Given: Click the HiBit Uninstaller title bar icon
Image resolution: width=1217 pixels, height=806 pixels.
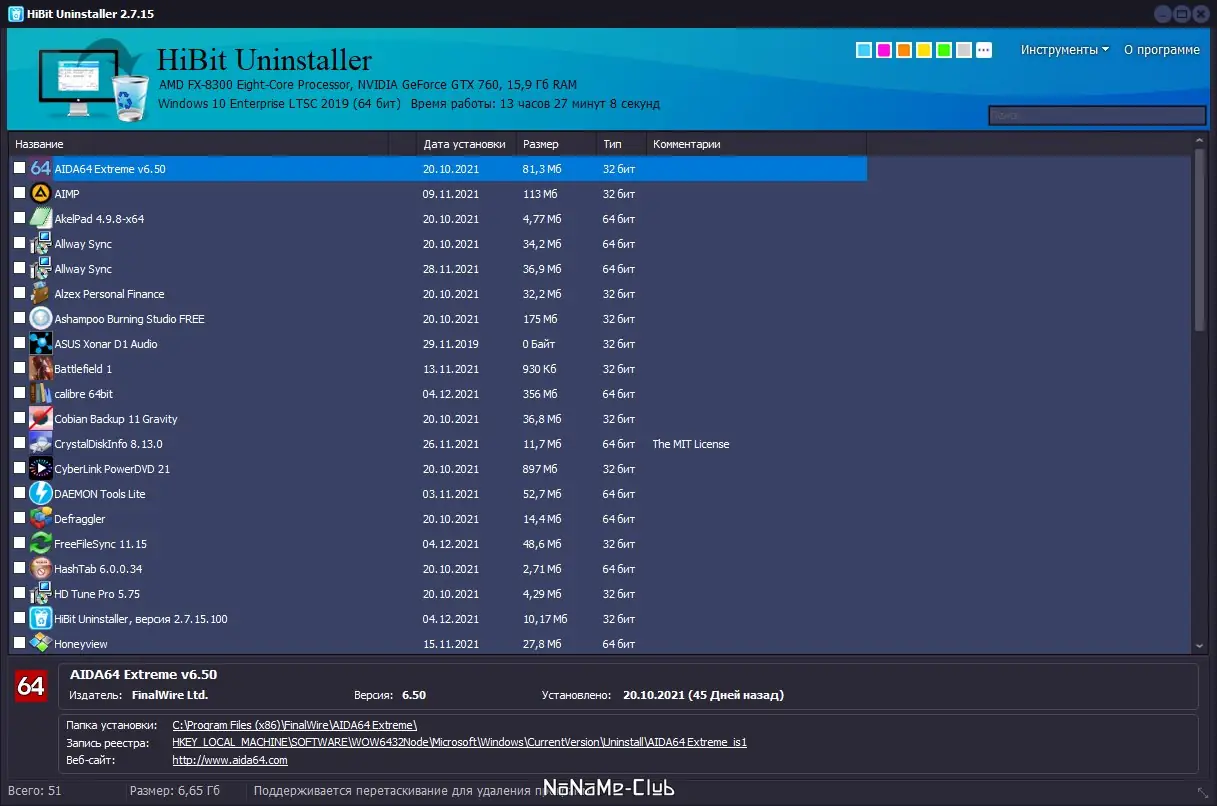Looking at the screenshot, I should [16, 13].
